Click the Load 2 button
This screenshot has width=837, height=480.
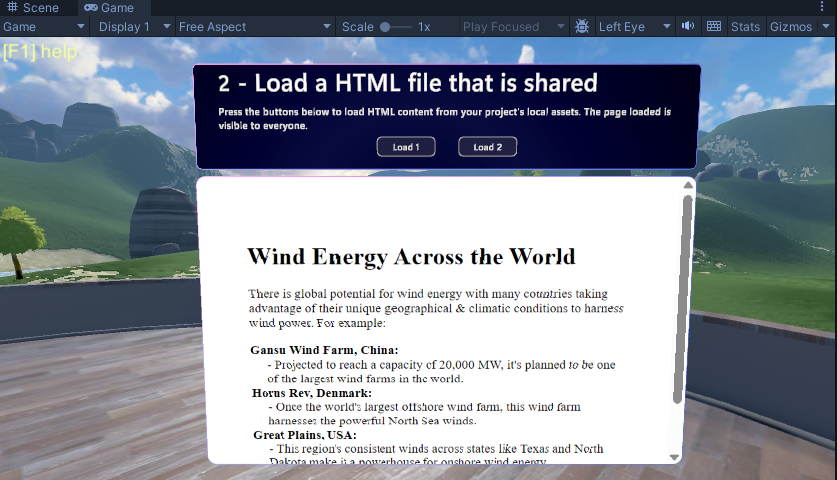[487, 147]
